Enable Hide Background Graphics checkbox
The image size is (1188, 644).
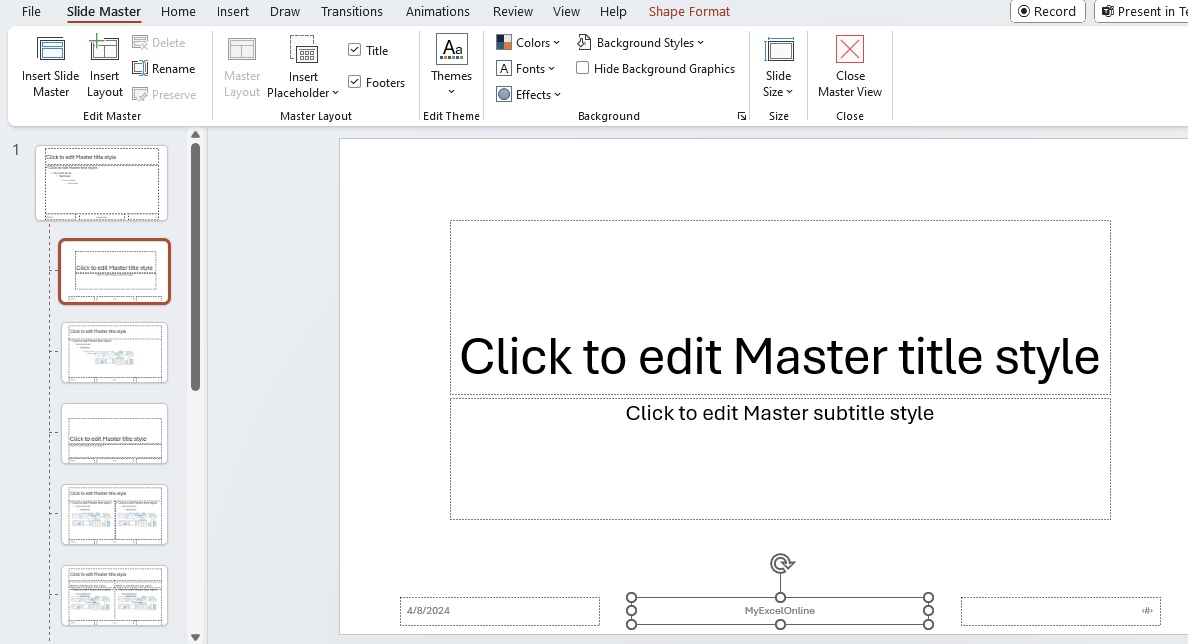click(583, 68)
